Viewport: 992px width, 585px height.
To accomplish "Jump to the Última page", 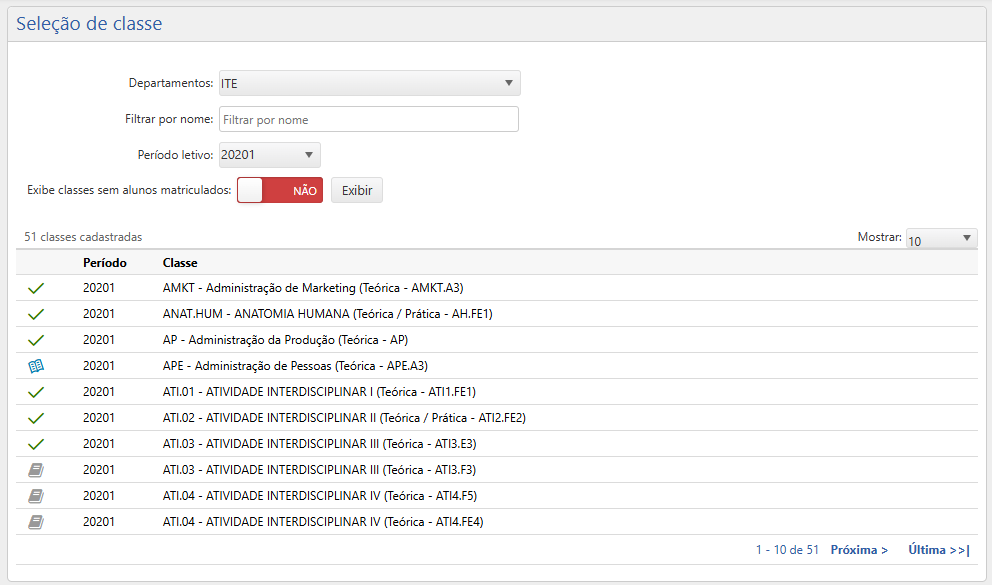I will click(x=938, y=550).
